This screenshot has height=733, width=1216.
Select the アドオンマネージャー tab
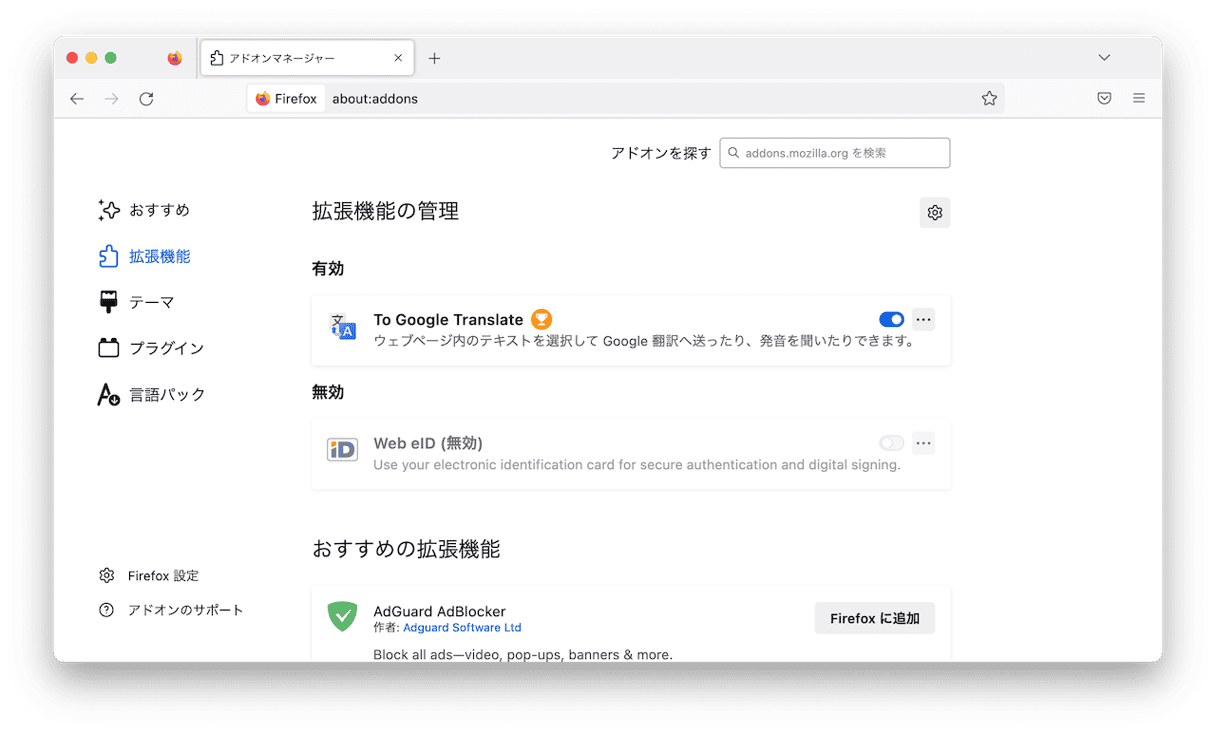(307, 58)
